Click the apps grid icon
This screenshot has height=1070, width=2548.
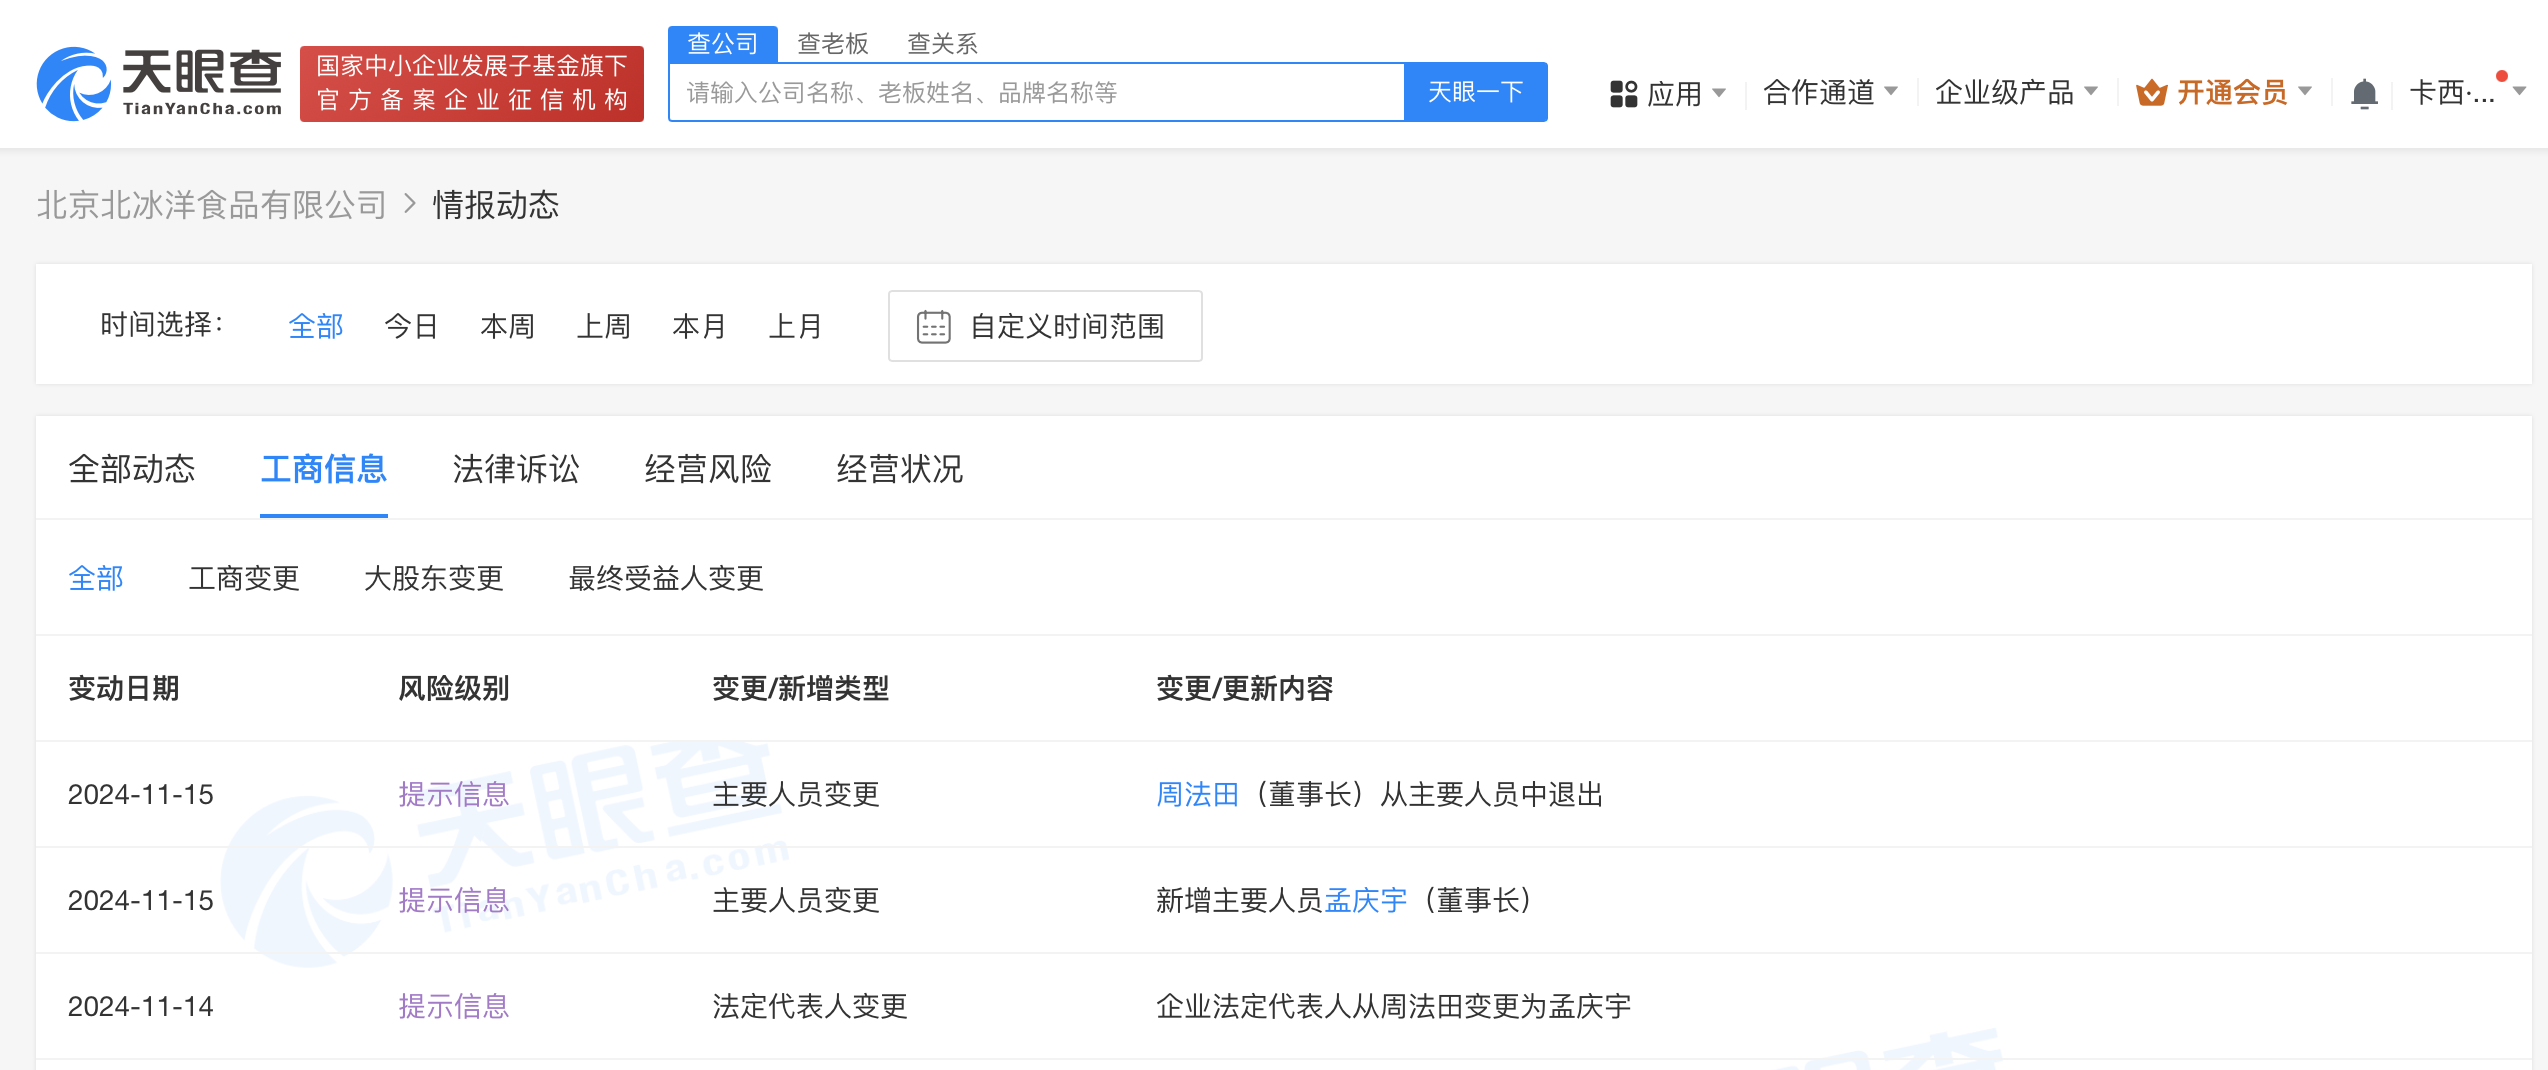click(1623, 94)
